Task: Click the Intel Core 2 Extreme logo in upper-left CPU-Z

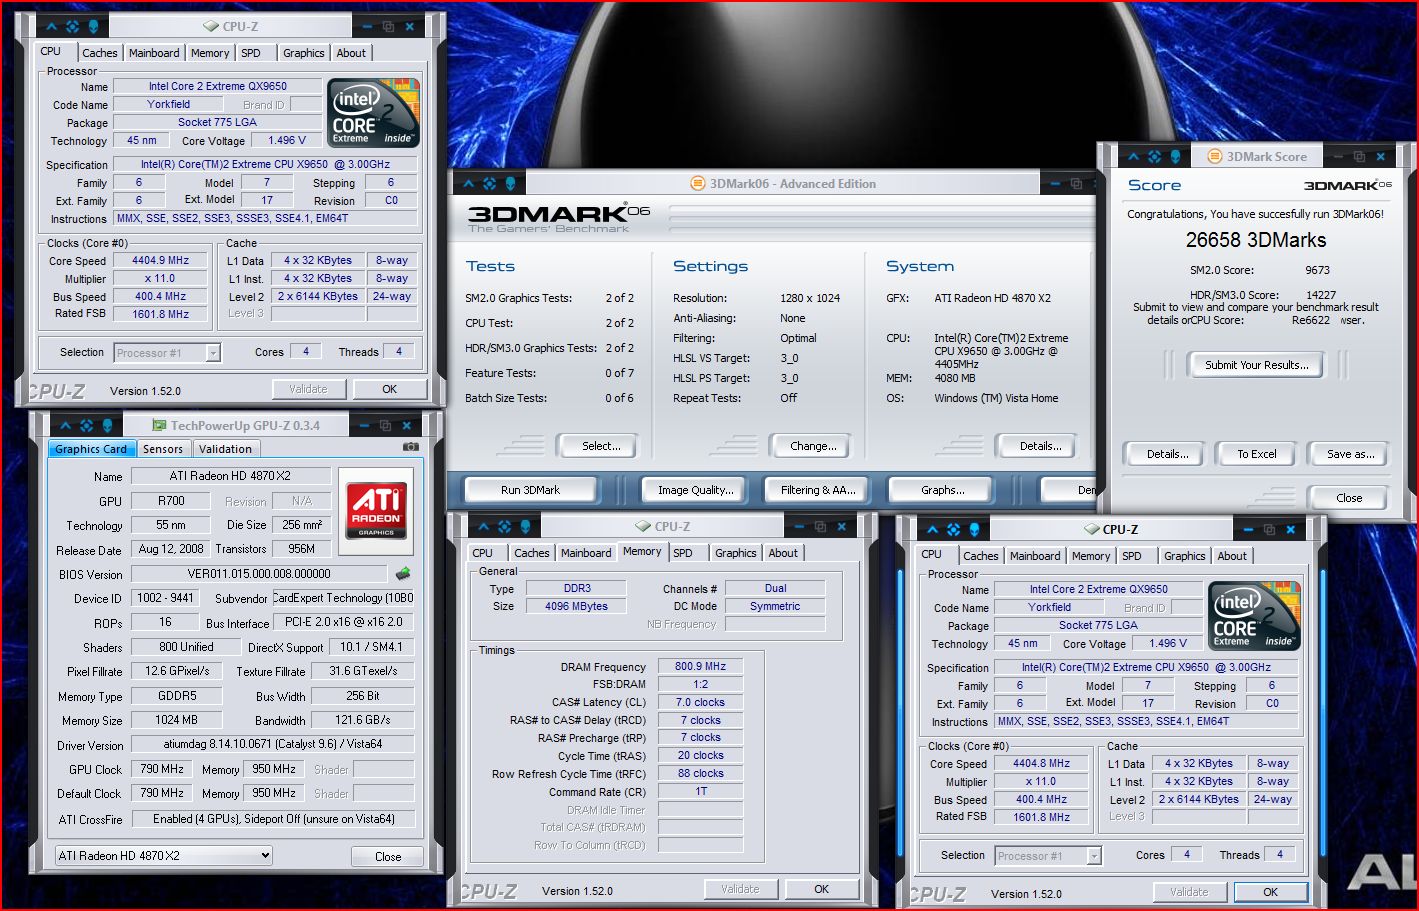Action: [x=374, y=114]
